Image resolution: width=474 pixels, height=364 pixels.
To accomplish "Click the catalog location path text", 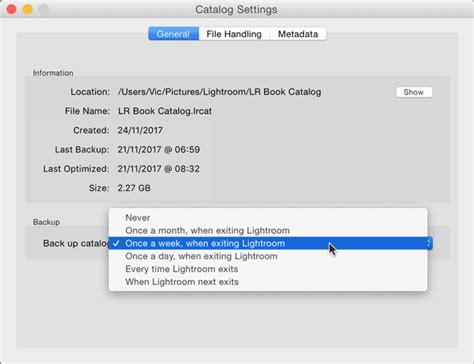I will 219,92.
